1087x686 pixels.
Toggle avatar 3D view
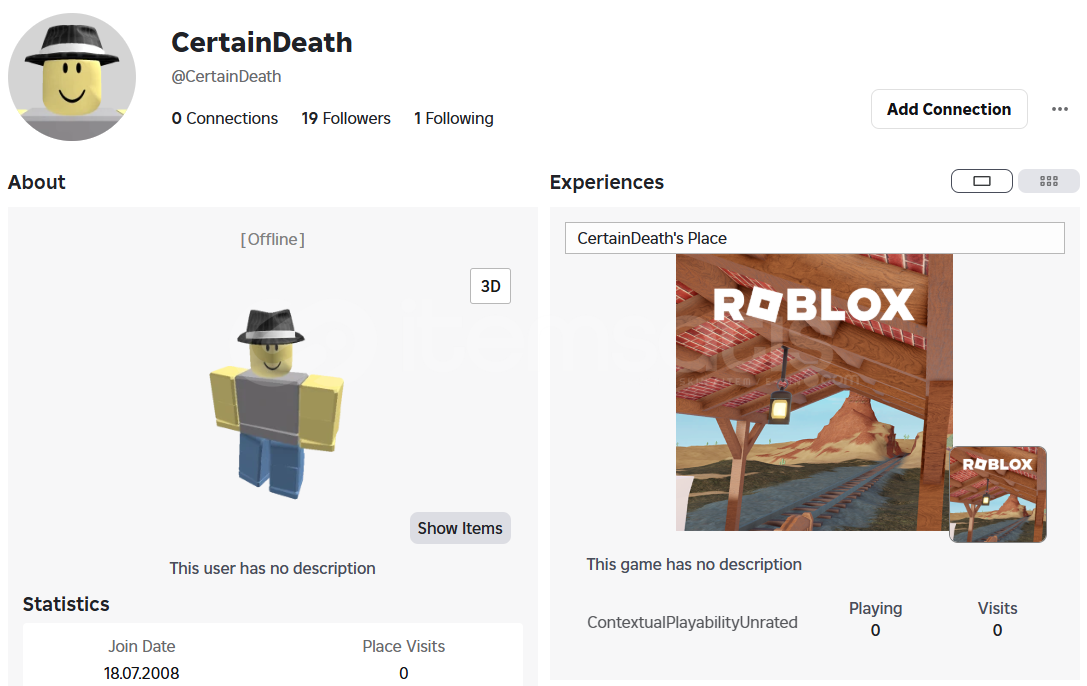490,286
